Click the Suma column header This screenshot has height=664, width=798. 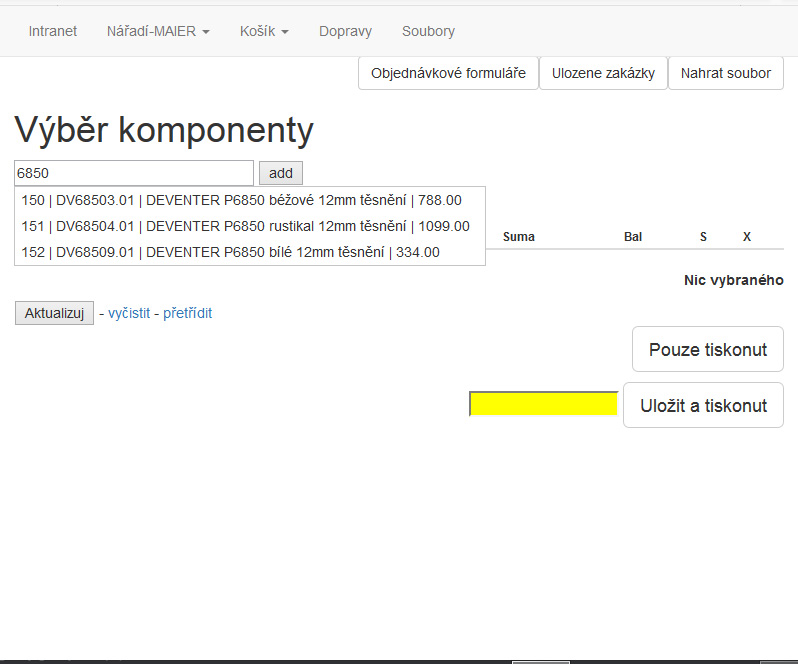pos(518,237)
